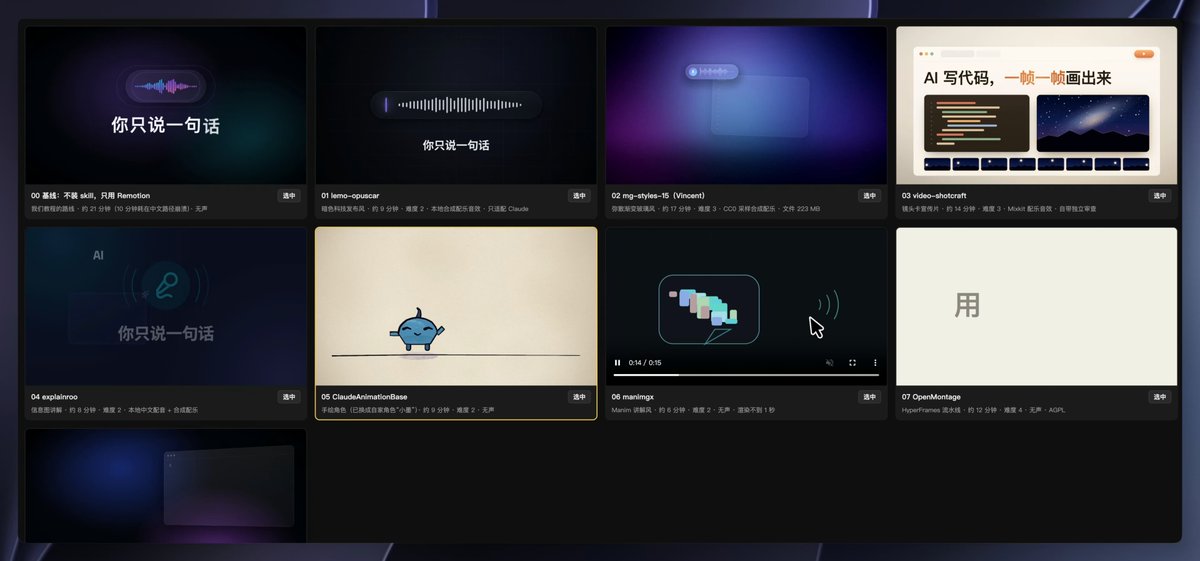Open the 05 ClaudeAnimationBase character thumbnail
The width and height of the screenshot is (1200, 561).
coord(456,307)
